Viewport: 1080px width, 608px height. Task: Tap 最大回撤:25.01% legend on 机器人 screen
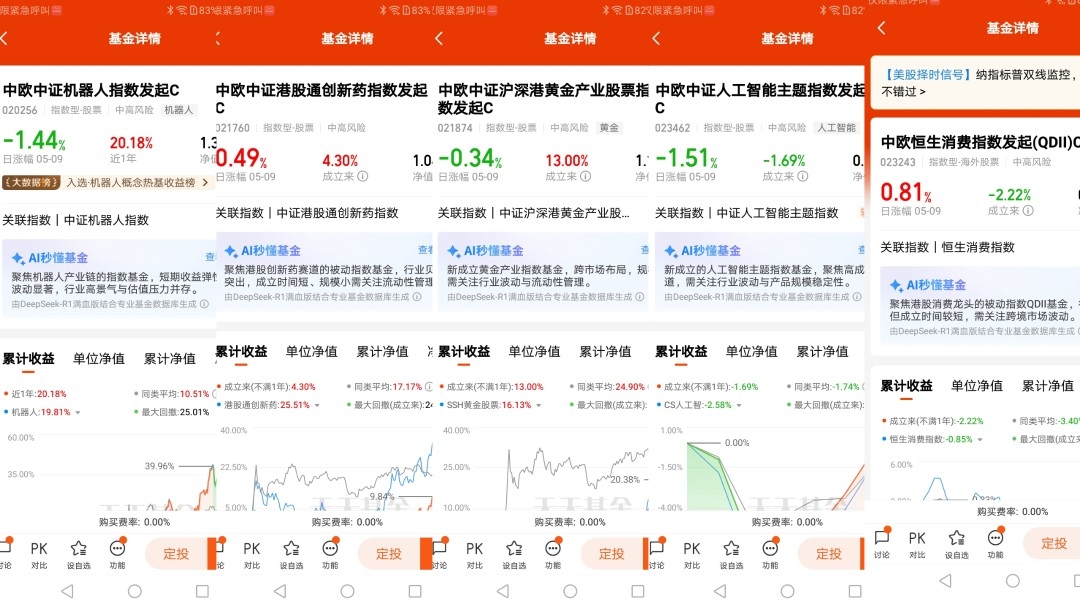pyautogui.click(x=172, y=412)
